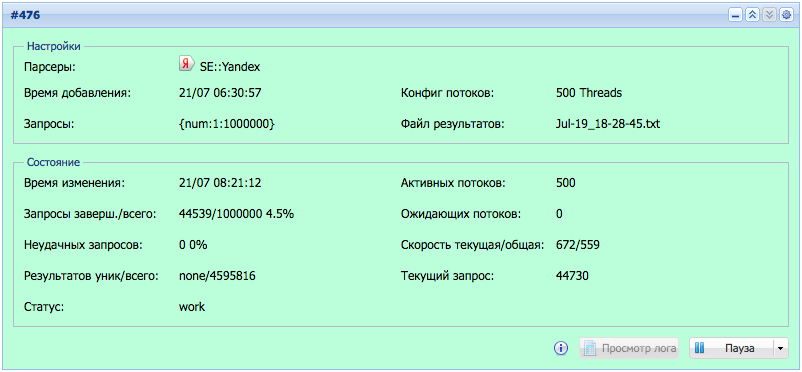
Task: Select waiting threads value 0
Action: [559, 214]
